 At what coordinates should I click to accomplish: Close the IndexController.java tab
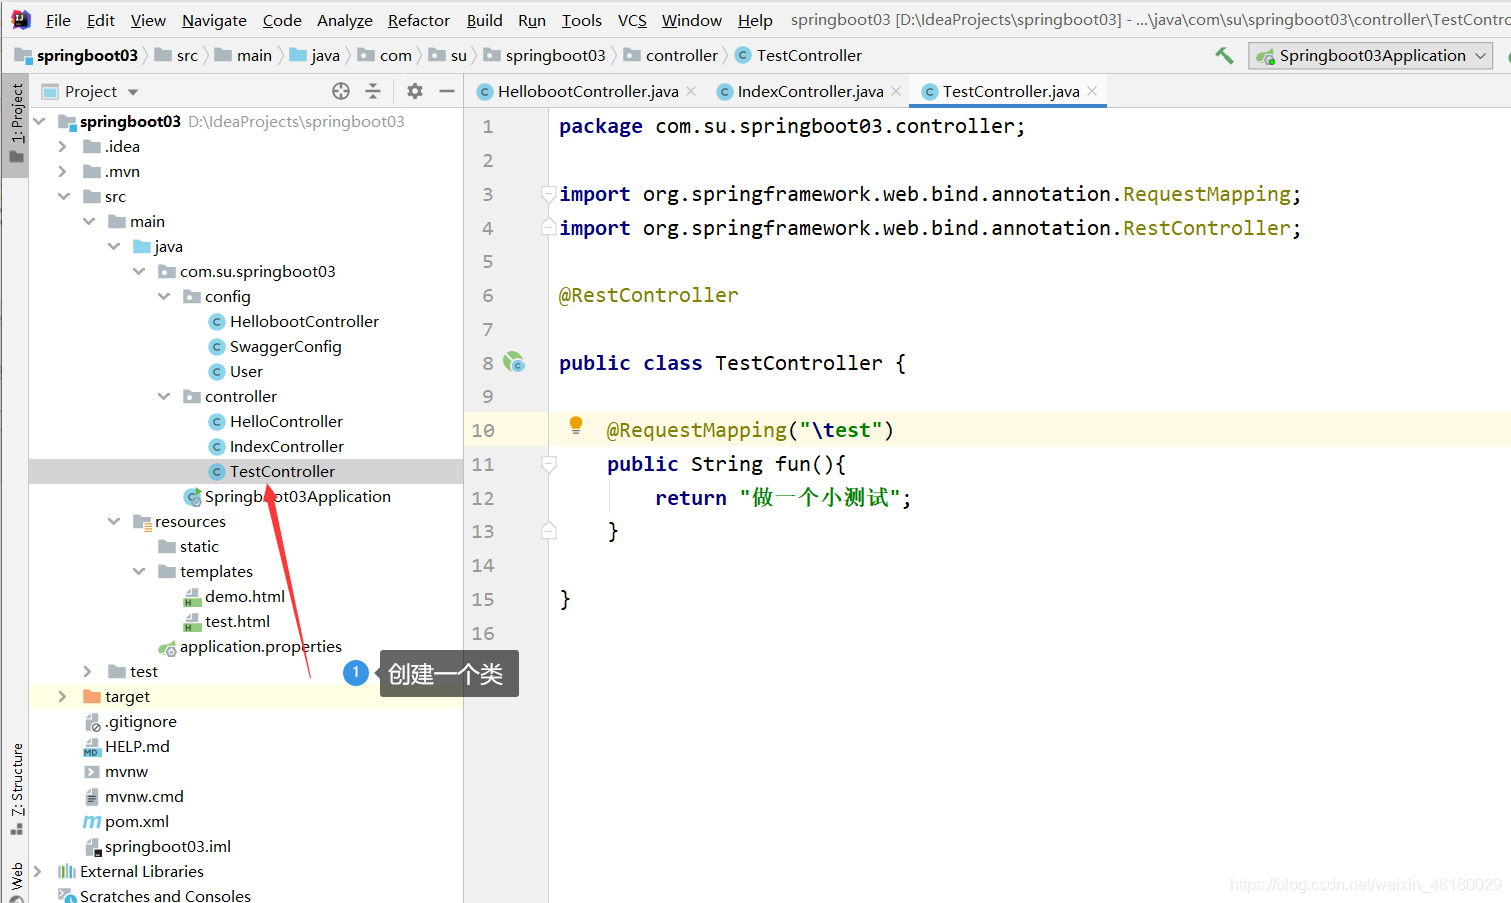click(896, 91)
